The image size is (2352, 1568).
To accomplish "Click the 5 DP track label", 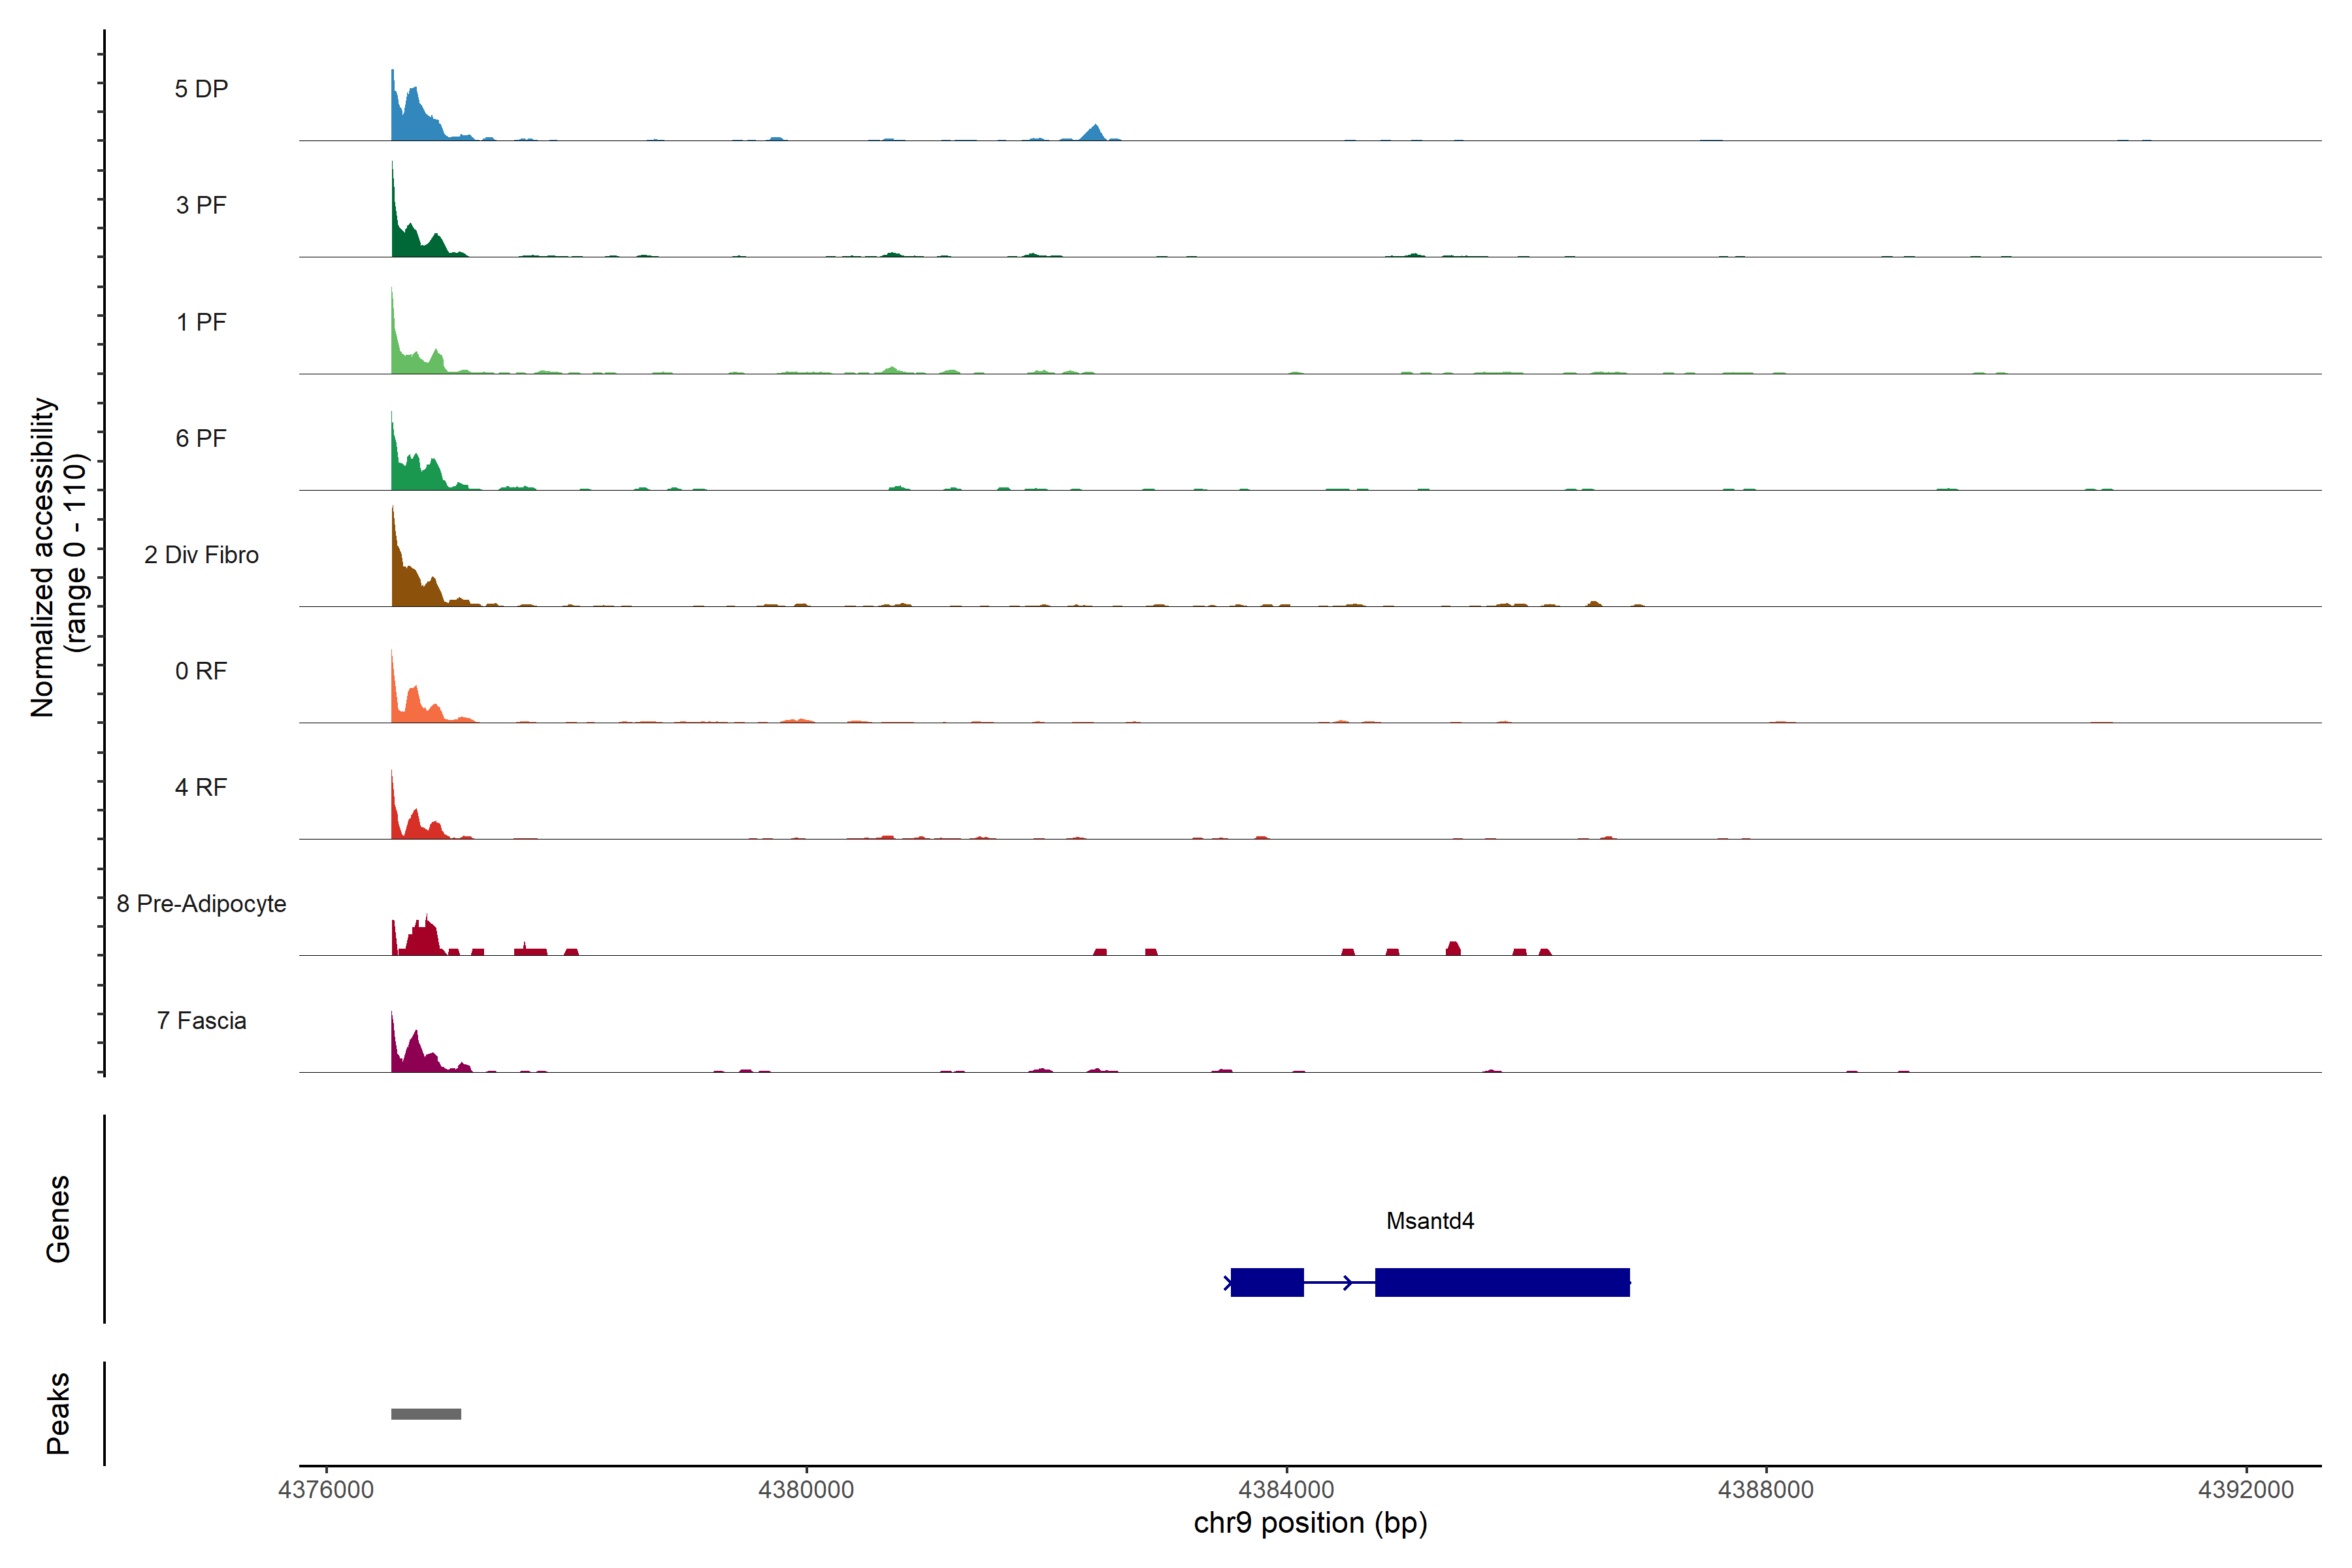I will pyautogui.click(x=201, y=89).
